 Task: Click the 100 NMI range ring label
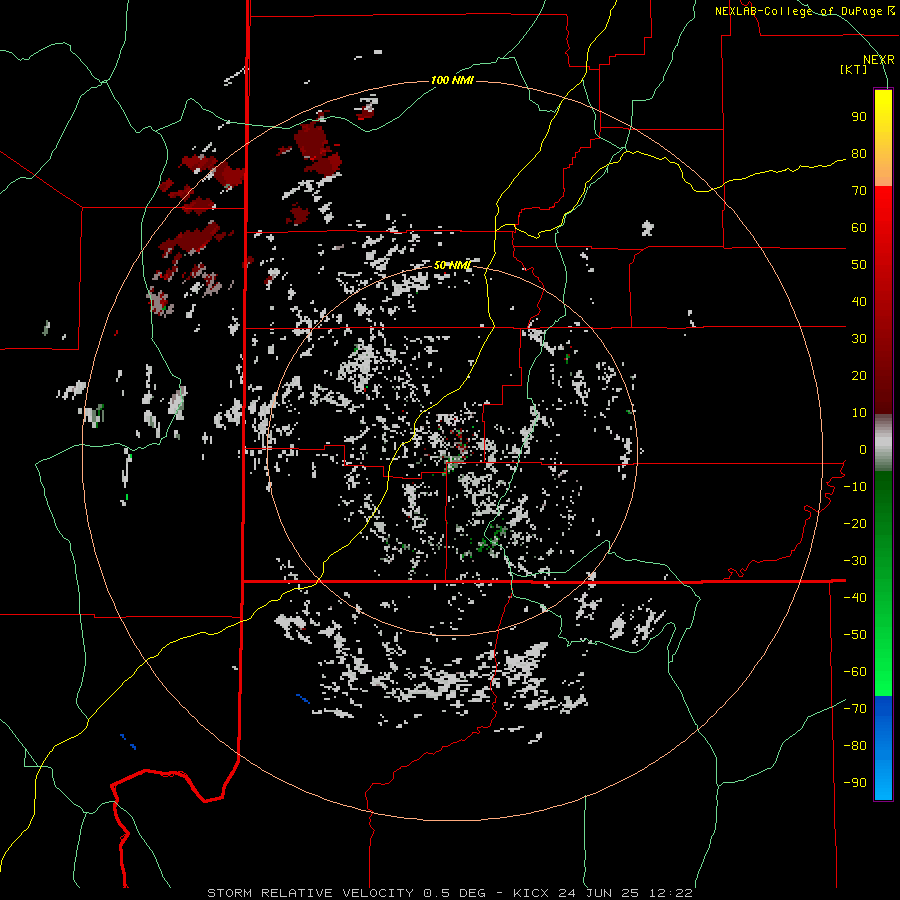[x=452, y=80]
